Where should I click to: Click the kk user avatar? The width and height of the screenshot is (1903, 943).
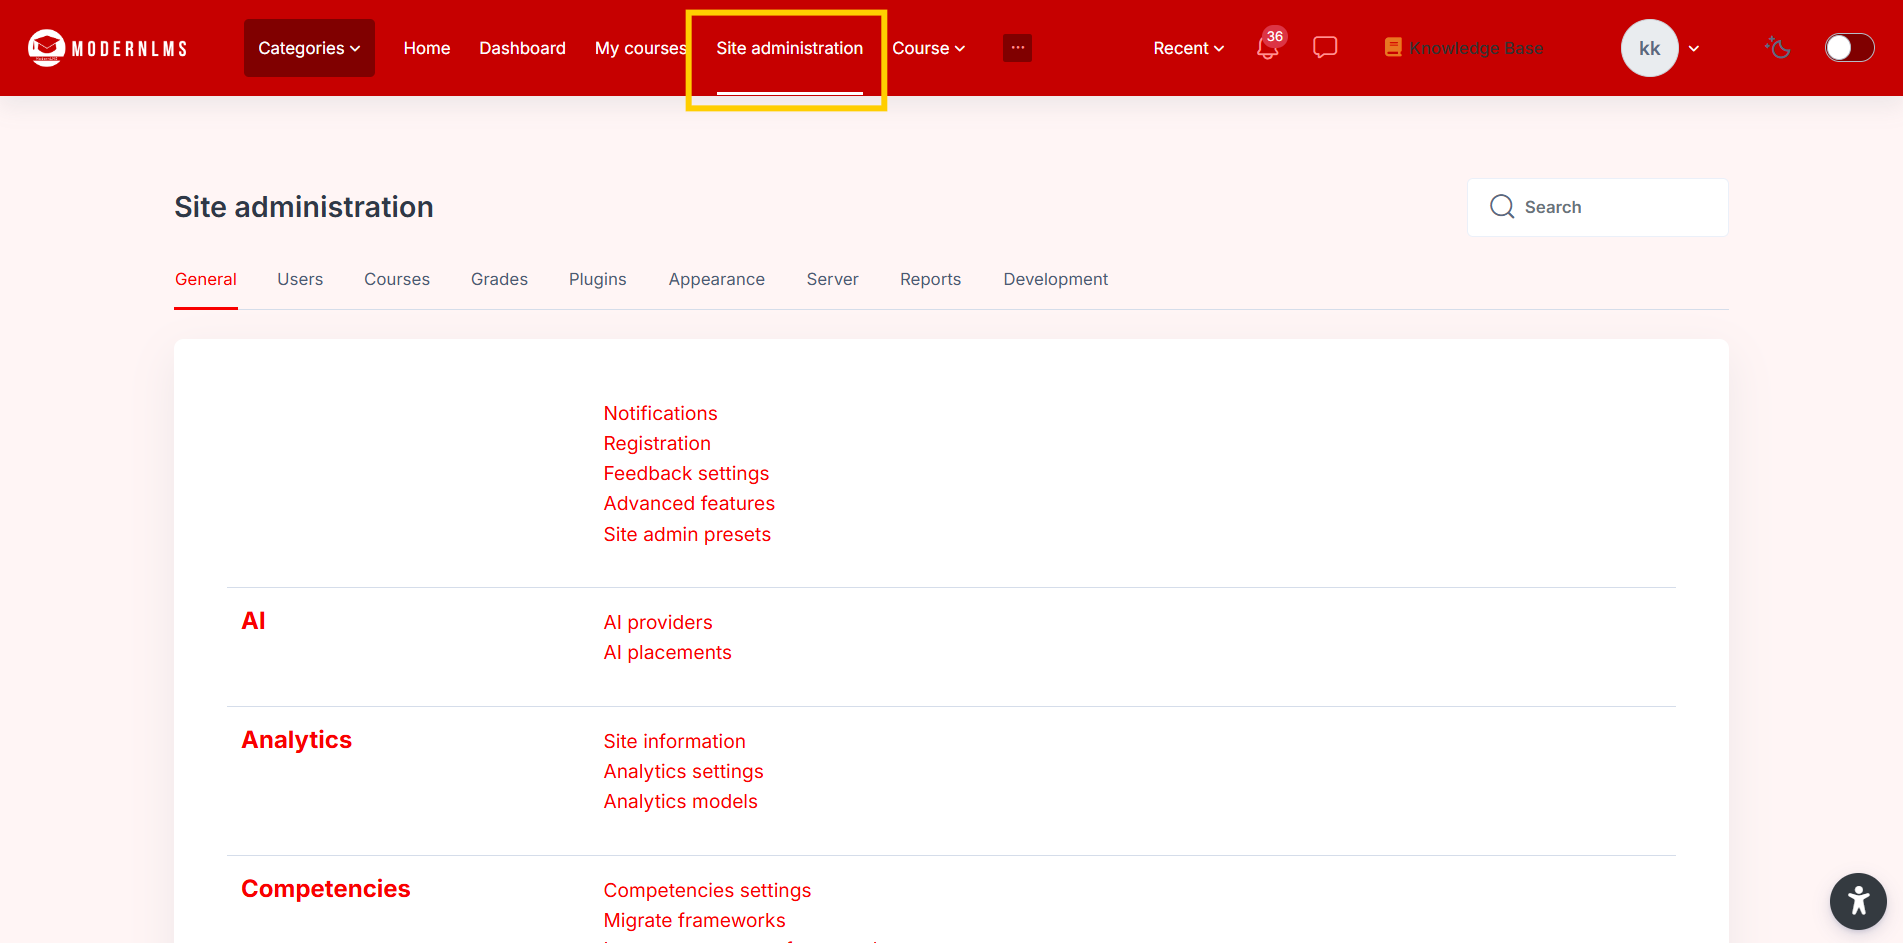pyautogui.click(x=1649, y=48)
